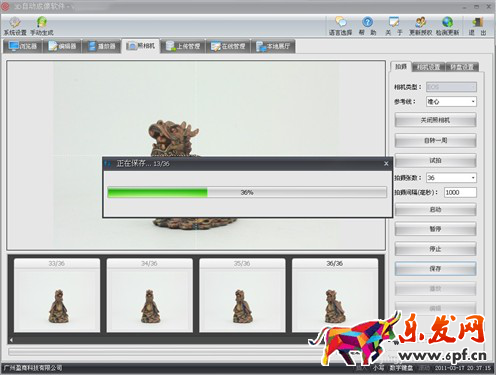The width and height of the screenshot is (497, 376).
Task: Select the 拍照 shooting panel tab
Action: point(401,67)
